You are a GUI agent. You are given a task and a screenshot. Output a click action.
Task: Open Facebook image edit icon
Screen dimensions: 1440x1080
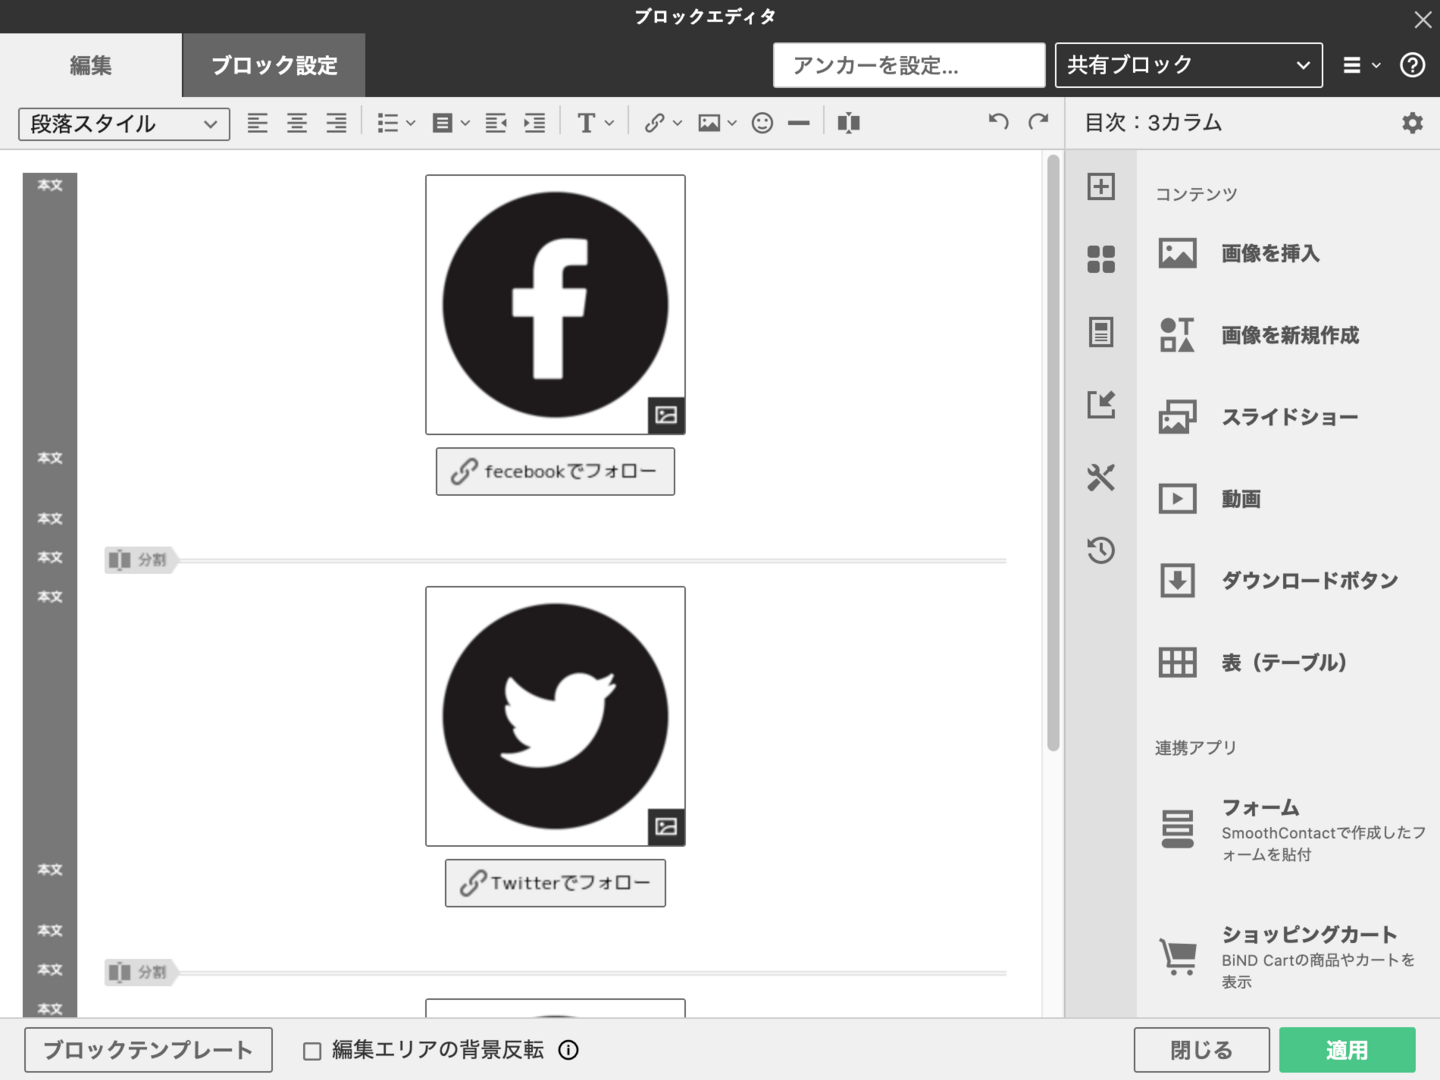[666, 415]
